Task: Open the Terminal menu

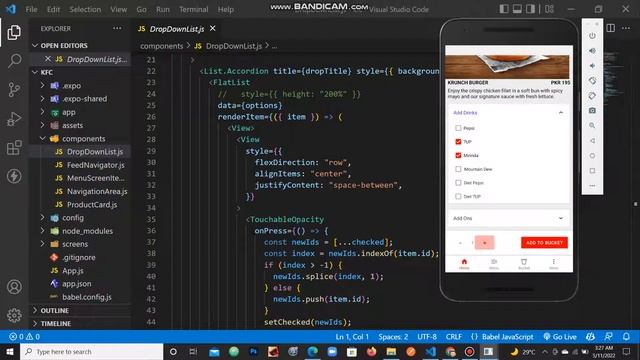Action: [x=193, y=9]
